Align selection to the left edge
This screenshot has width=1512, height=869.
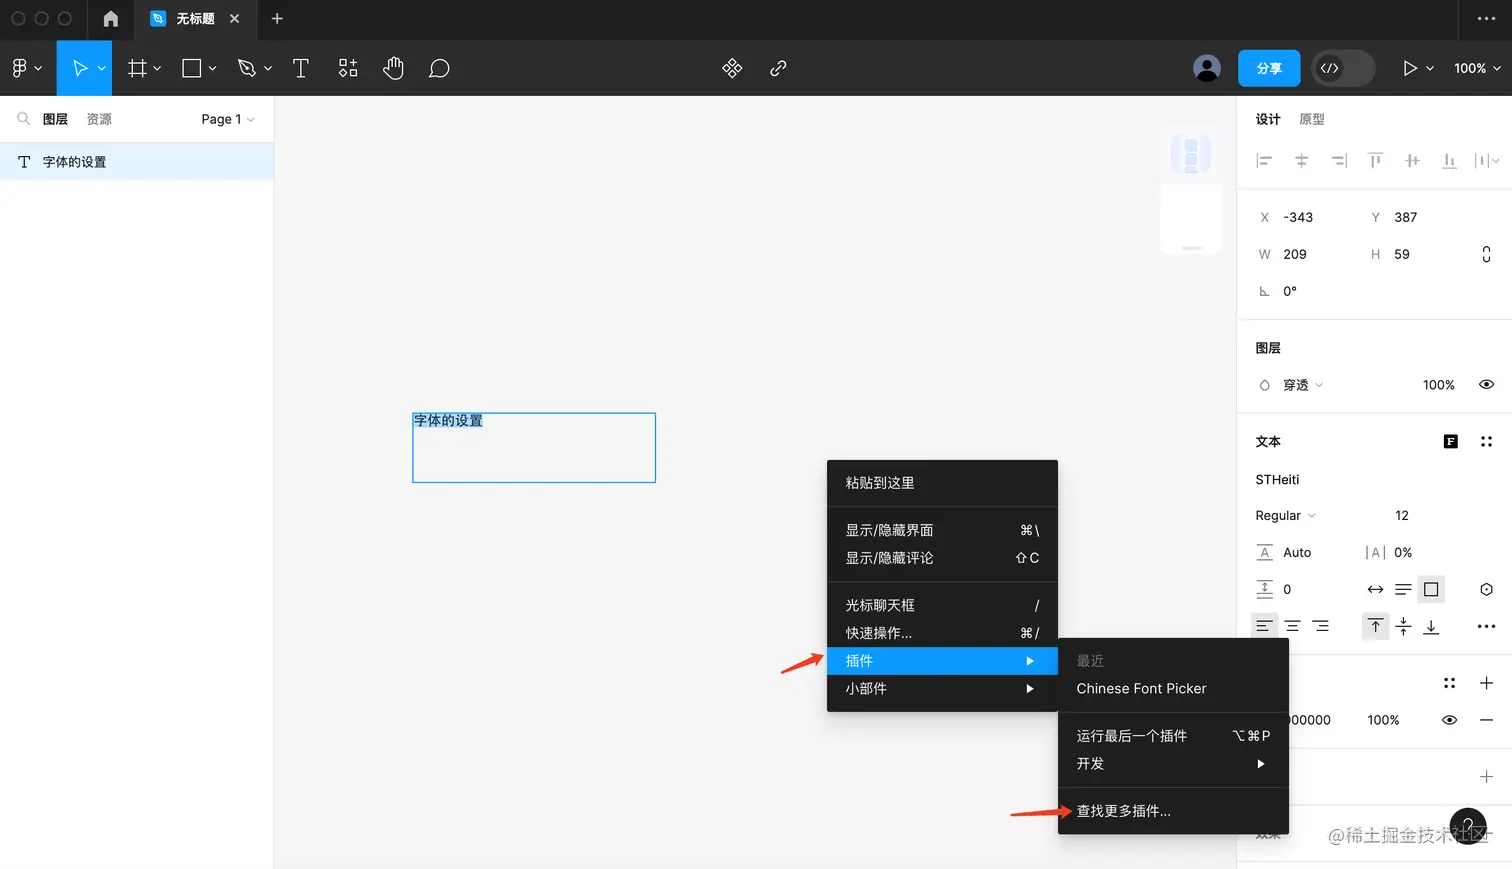(1264, 161)
